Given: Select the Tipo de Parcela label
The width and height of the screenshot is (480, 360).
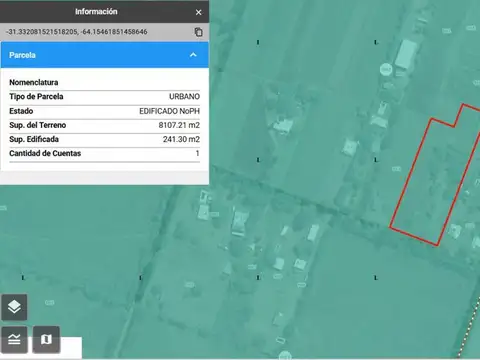Looking at the screenshot, I should 36,97.
